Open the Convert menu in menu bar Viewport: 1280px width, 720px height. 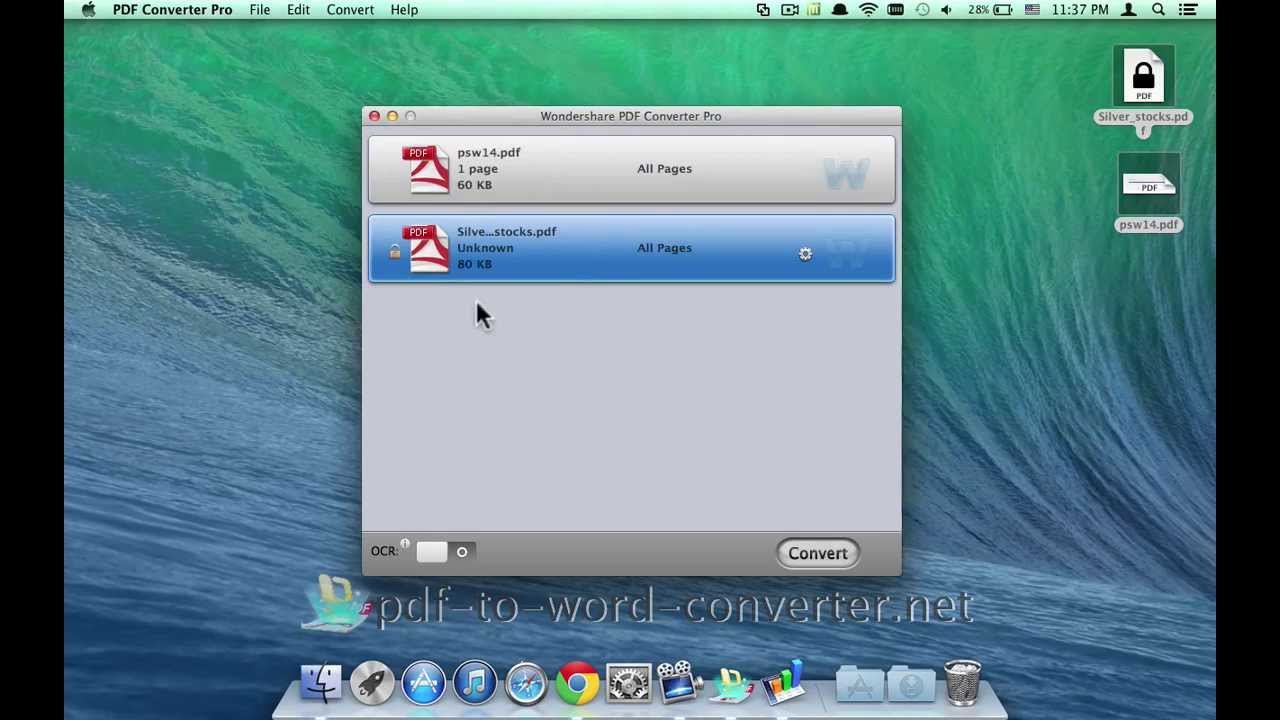(350, 10)
